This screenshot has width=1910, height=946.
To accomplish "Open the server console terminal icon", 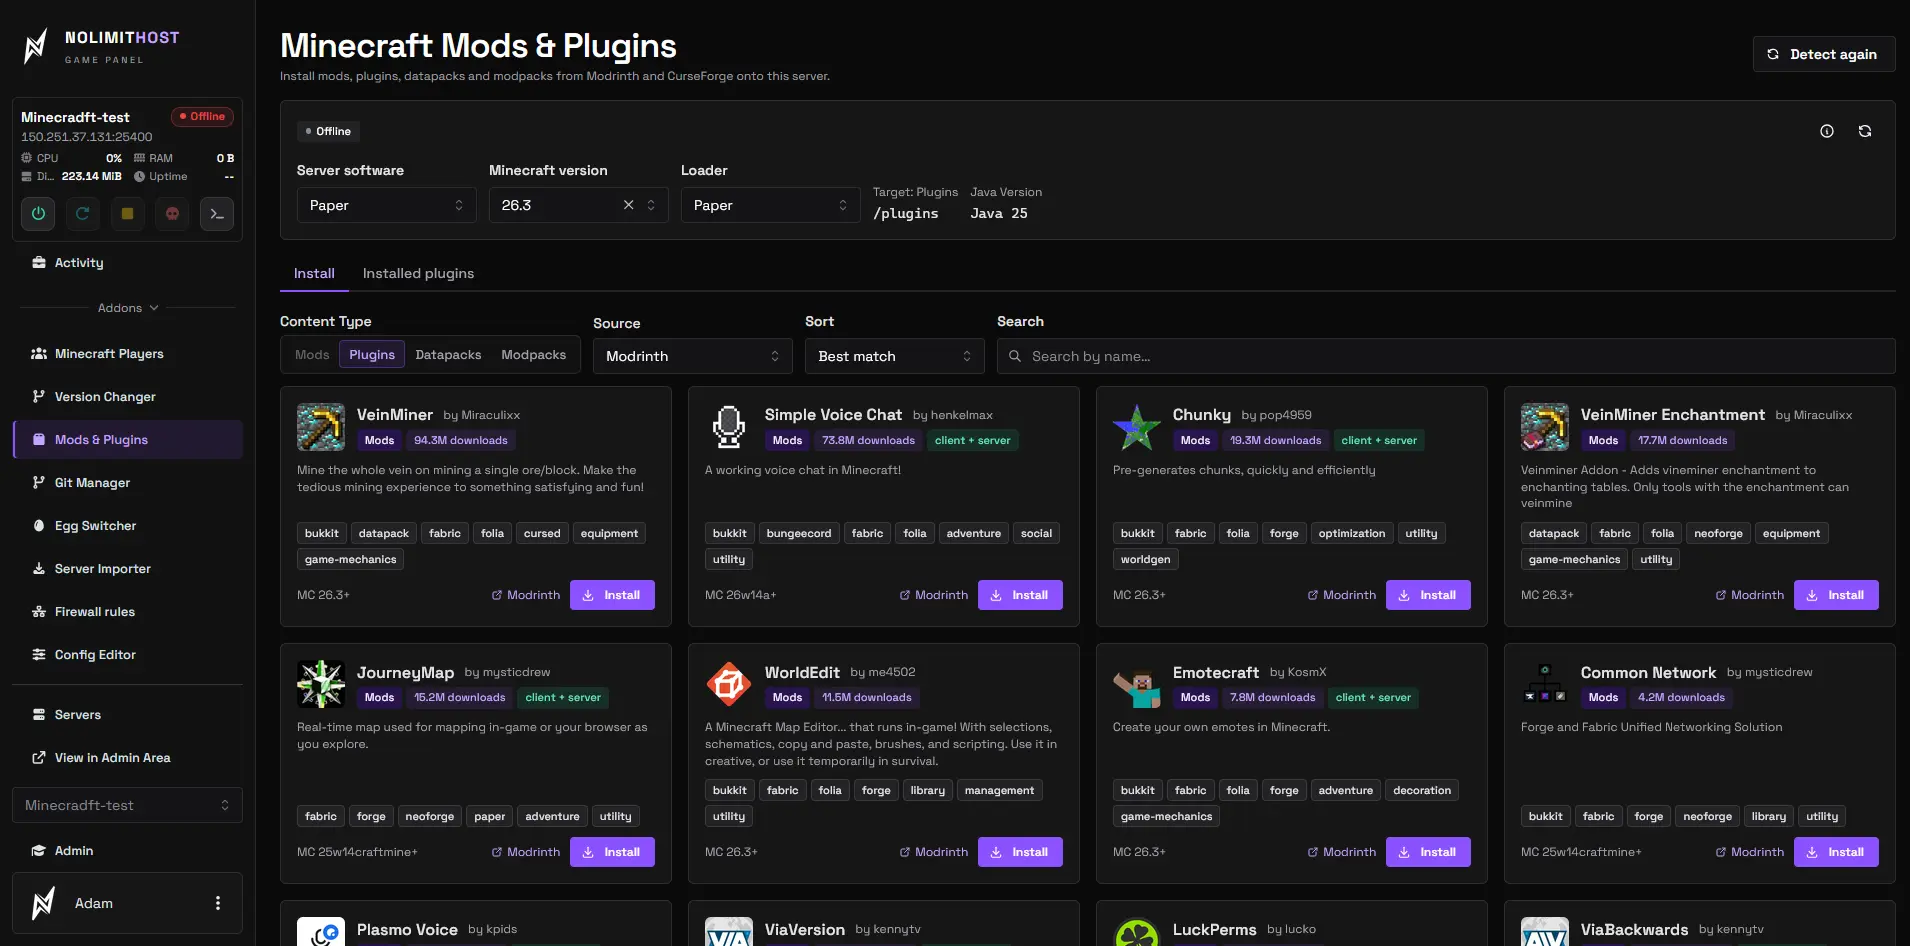I will pos(217,213).
